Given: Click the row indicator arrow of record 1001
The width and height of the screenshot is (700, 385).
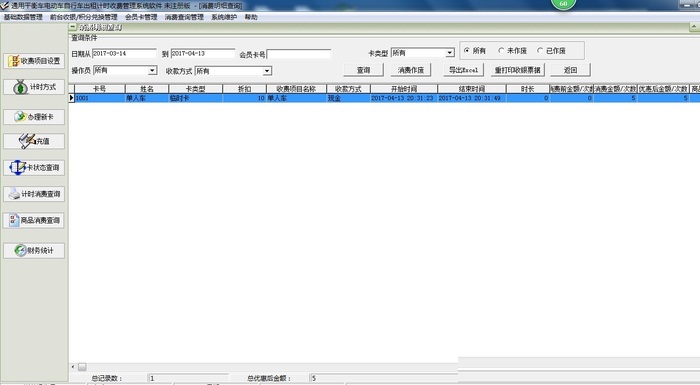Looking at the screenshot, I should pyautogui.click(x=71, y=98).
